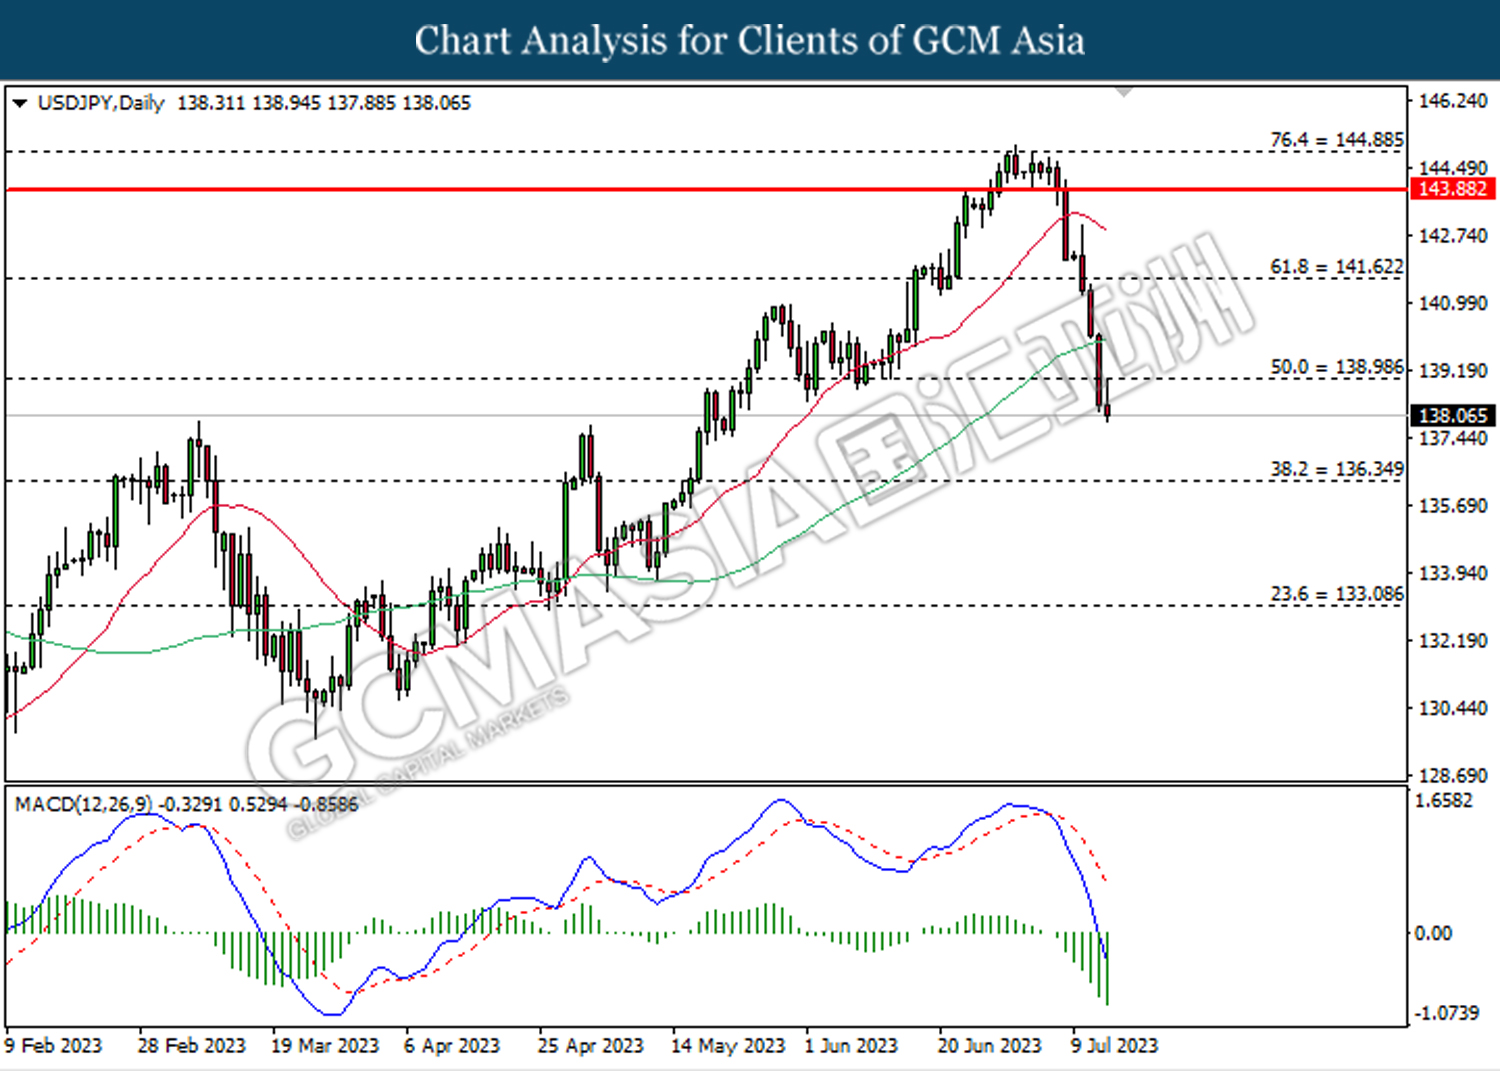Select the Fibonacci label 61.8 = 141.622
Screen dimensions: 1500x1071
[1337, 267]
